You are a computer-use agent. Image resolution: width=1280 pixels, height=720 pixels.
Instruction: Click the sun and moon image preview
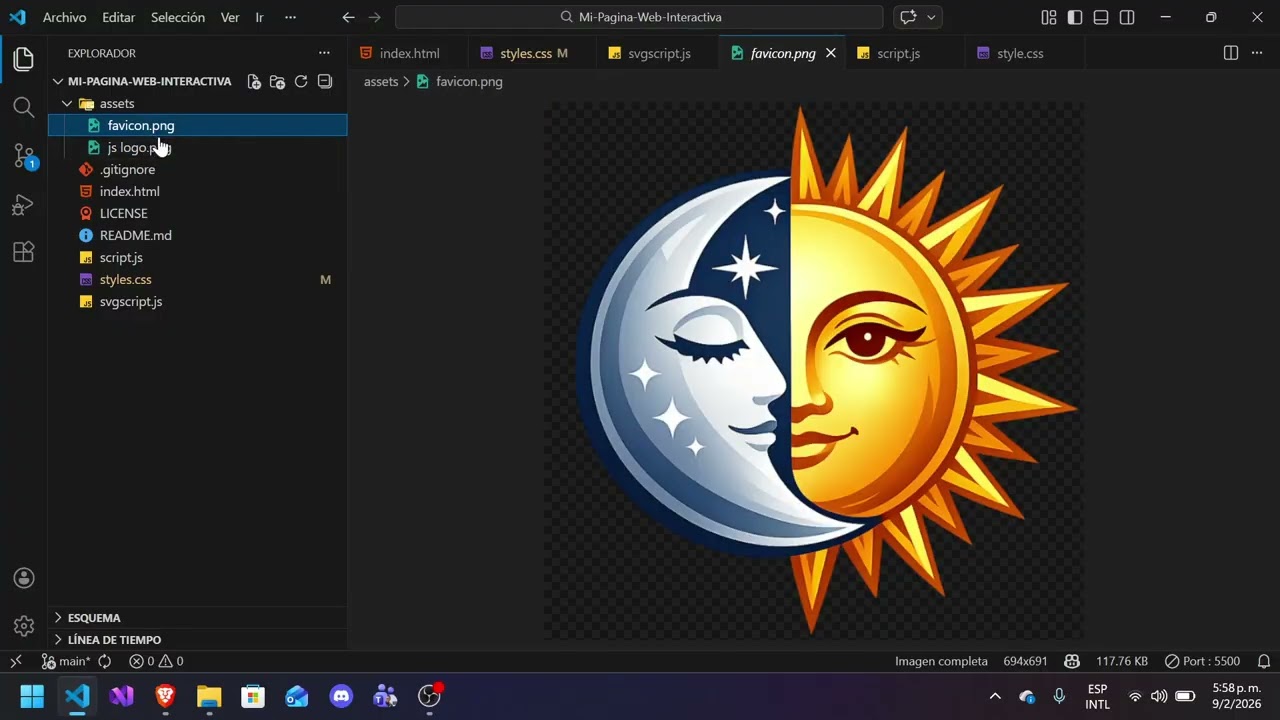(x=813, y=369)
